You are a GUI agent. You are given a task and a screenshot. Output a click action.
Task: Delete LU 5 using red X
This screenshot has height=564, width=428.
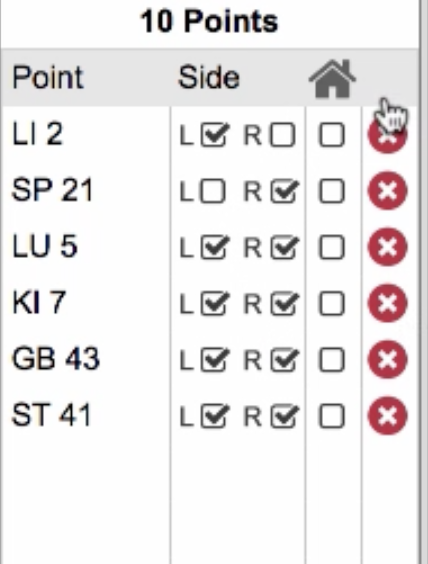tap(387, 247)
